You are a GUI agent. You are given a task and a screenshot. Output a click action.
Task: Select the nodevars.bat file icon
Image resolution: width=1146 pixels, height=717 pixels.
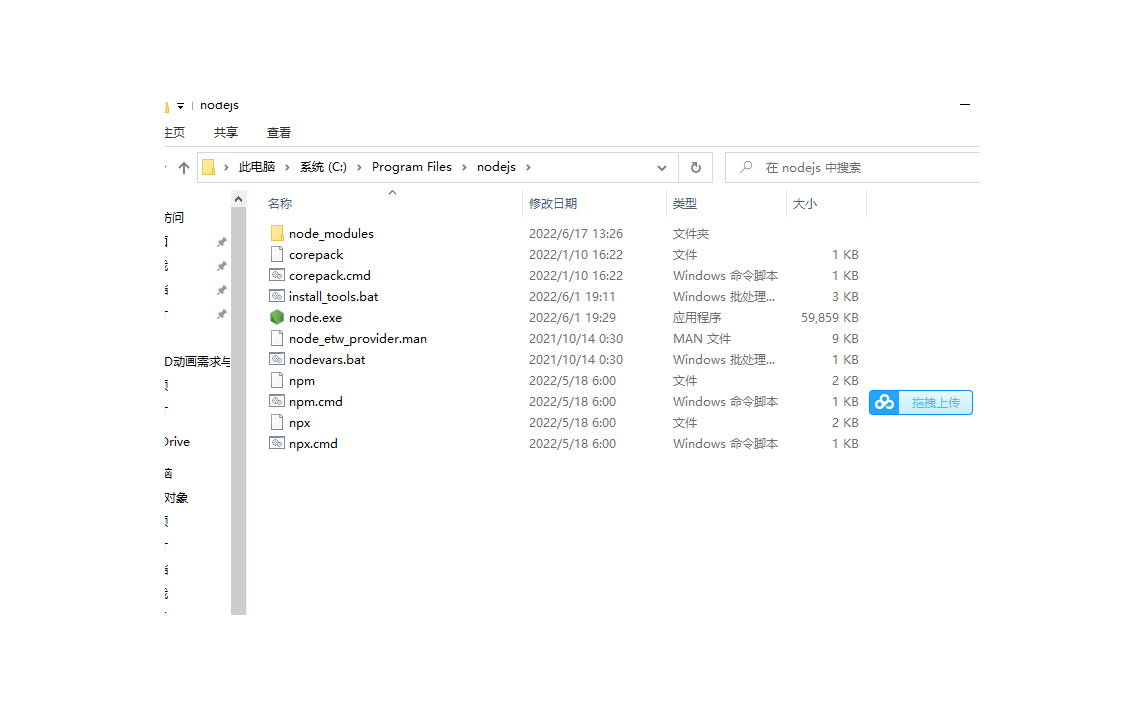click(277, 360)
